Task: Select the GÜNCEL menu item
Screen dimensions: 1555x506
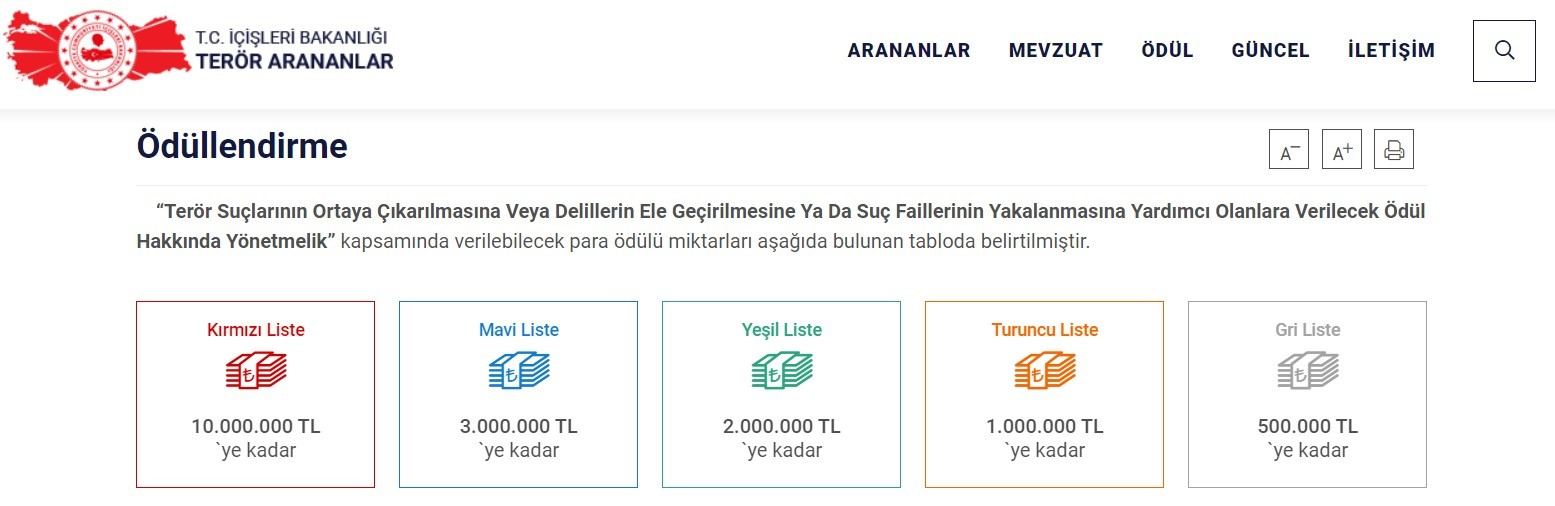Action: pos(1270,51)
